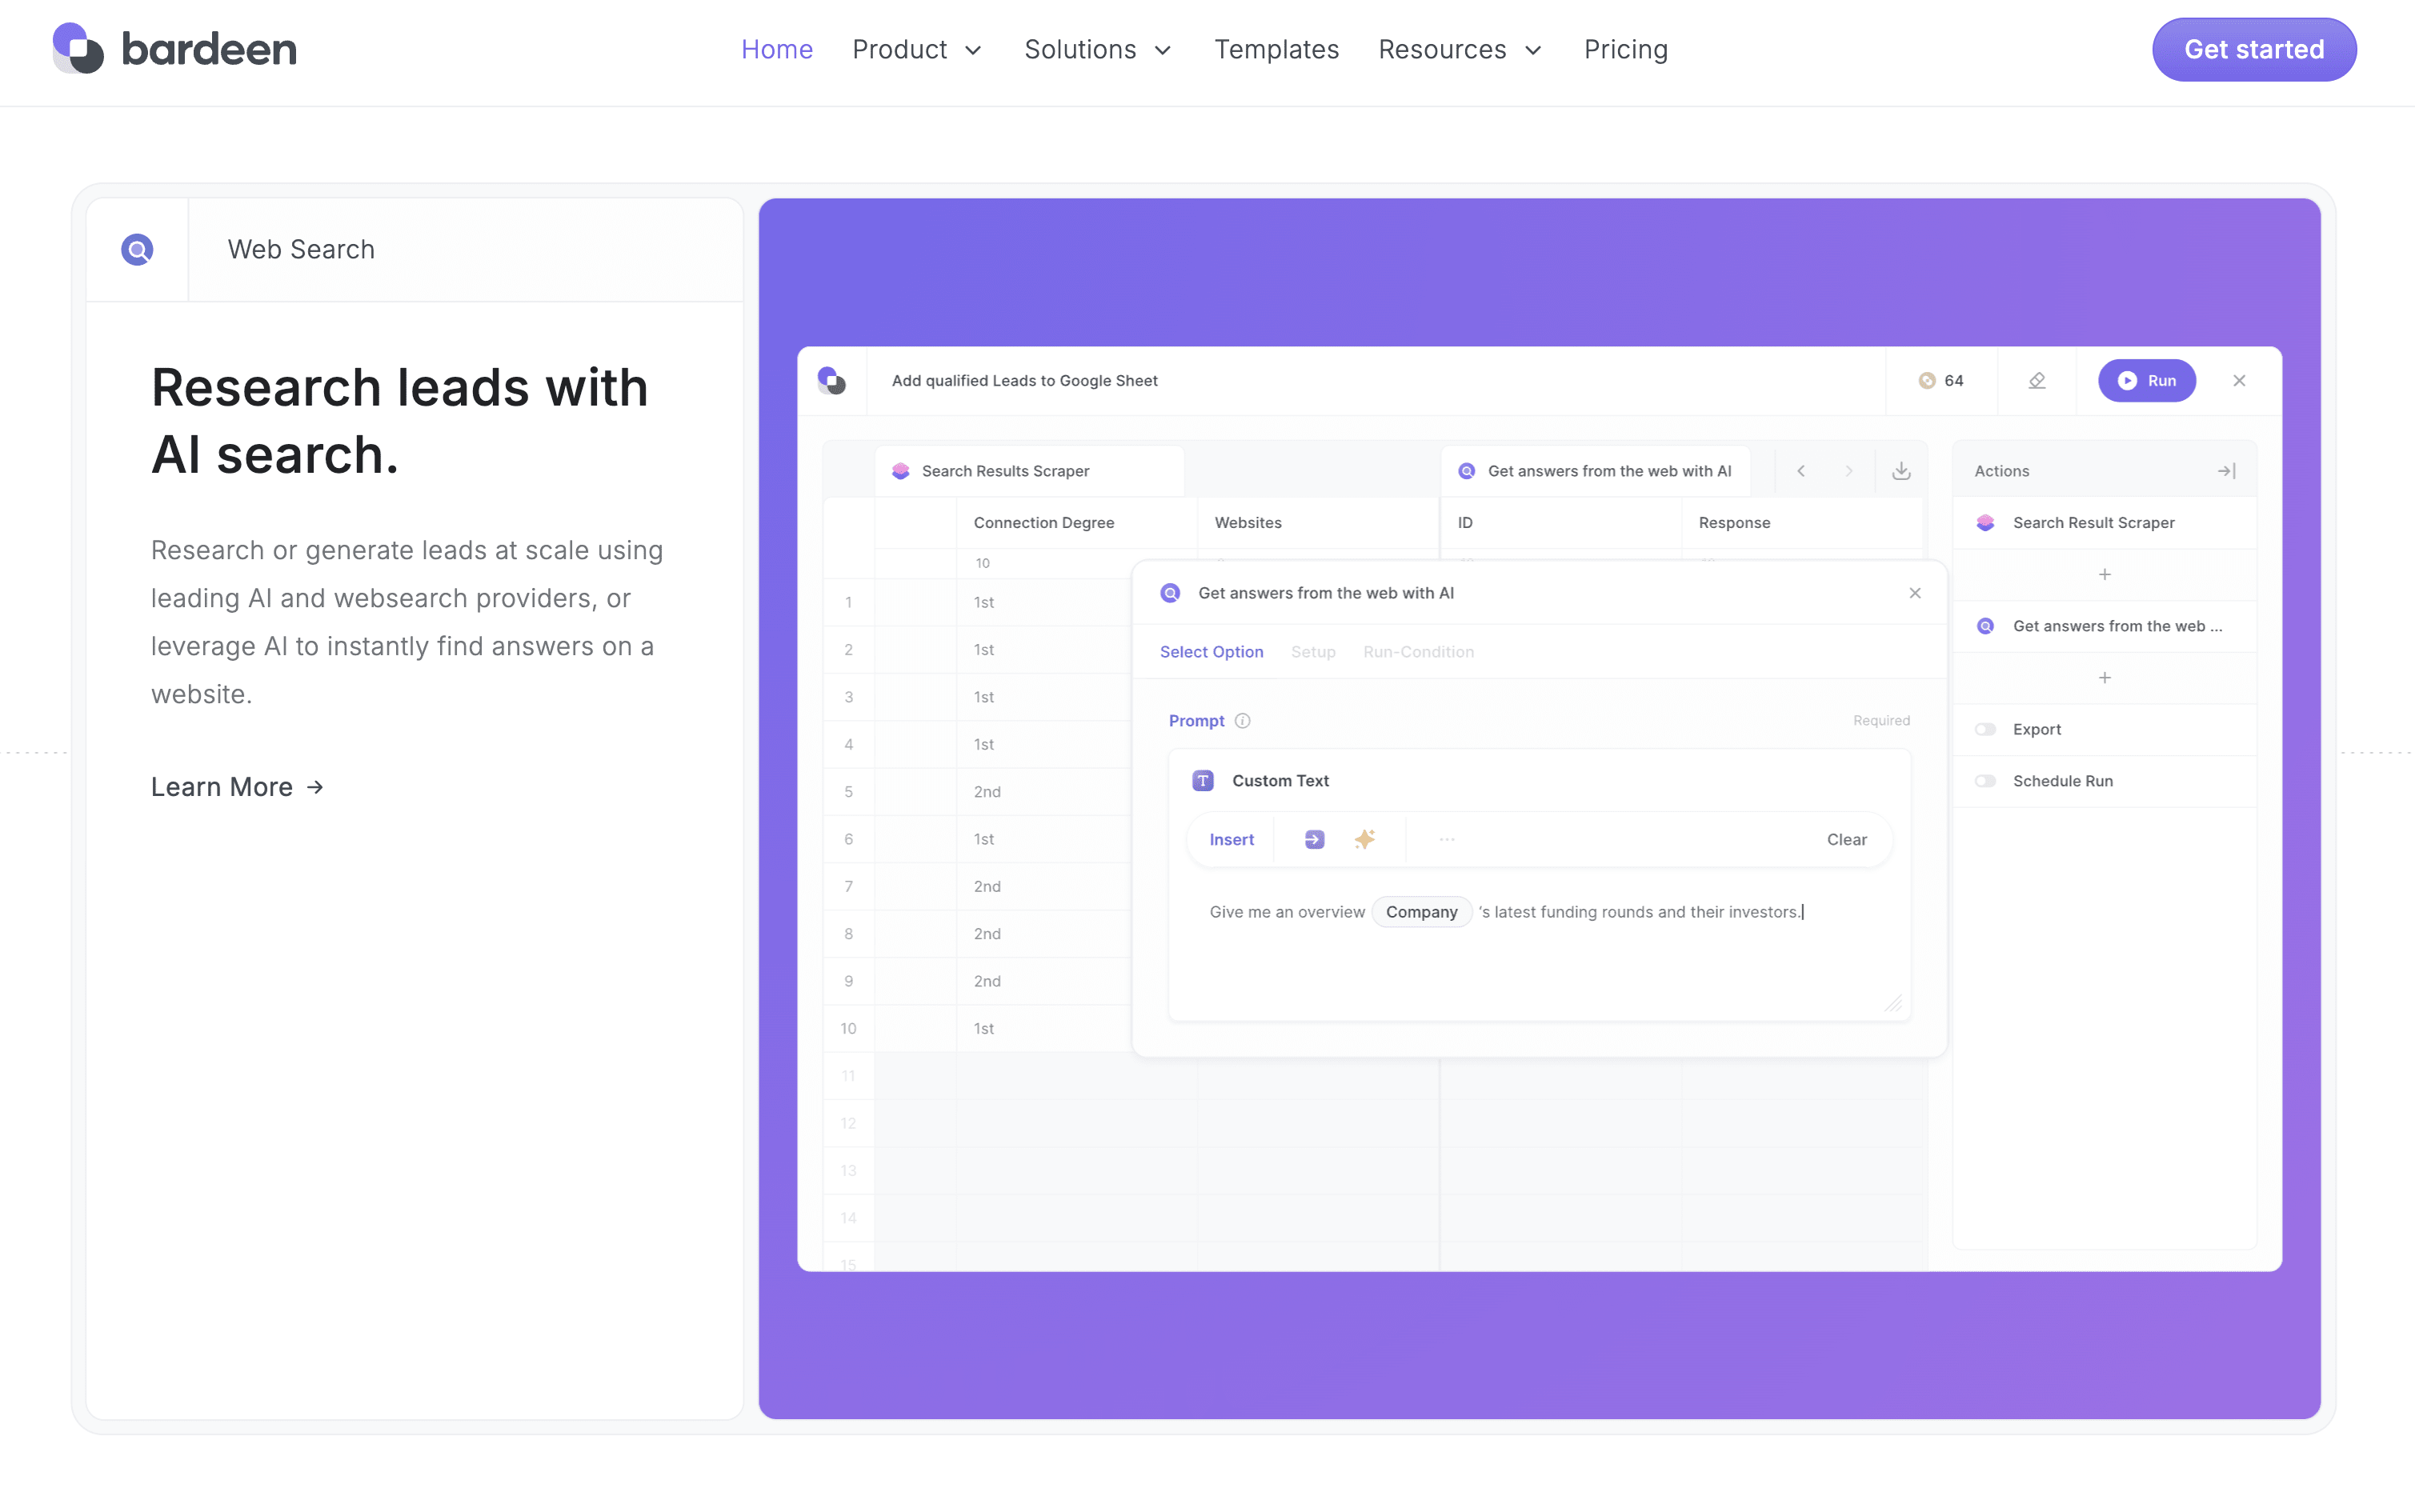Click the credits coin icon showing 64
The image size is (2415, 1512).
pos(1927,380)
